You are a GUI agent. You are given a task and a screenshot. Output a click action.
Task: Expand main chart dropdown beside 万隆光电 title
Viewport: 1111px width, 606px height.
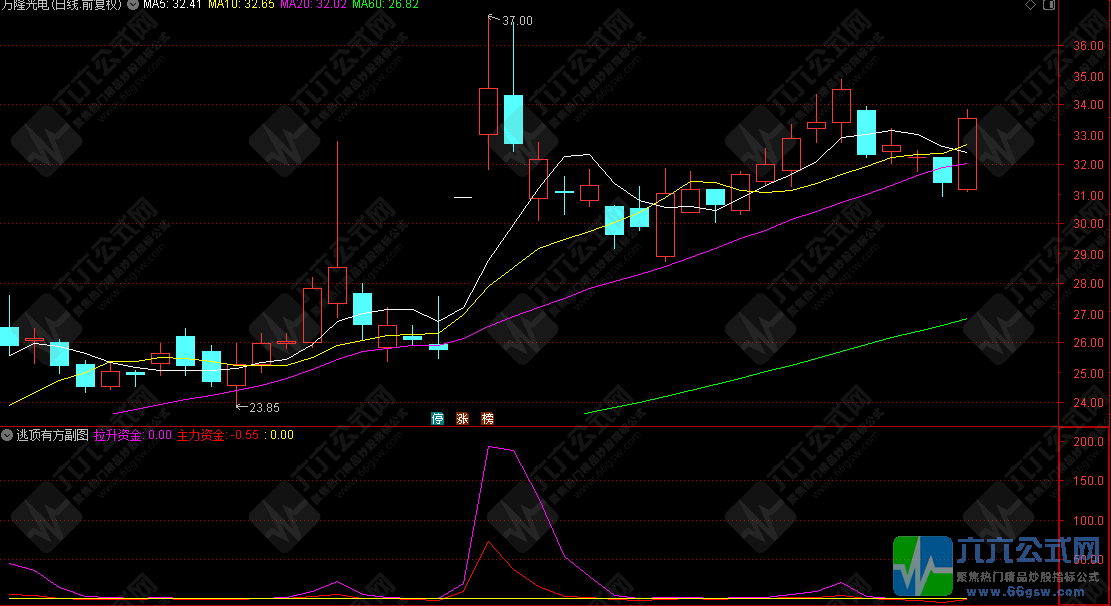(x=133, y=5)
